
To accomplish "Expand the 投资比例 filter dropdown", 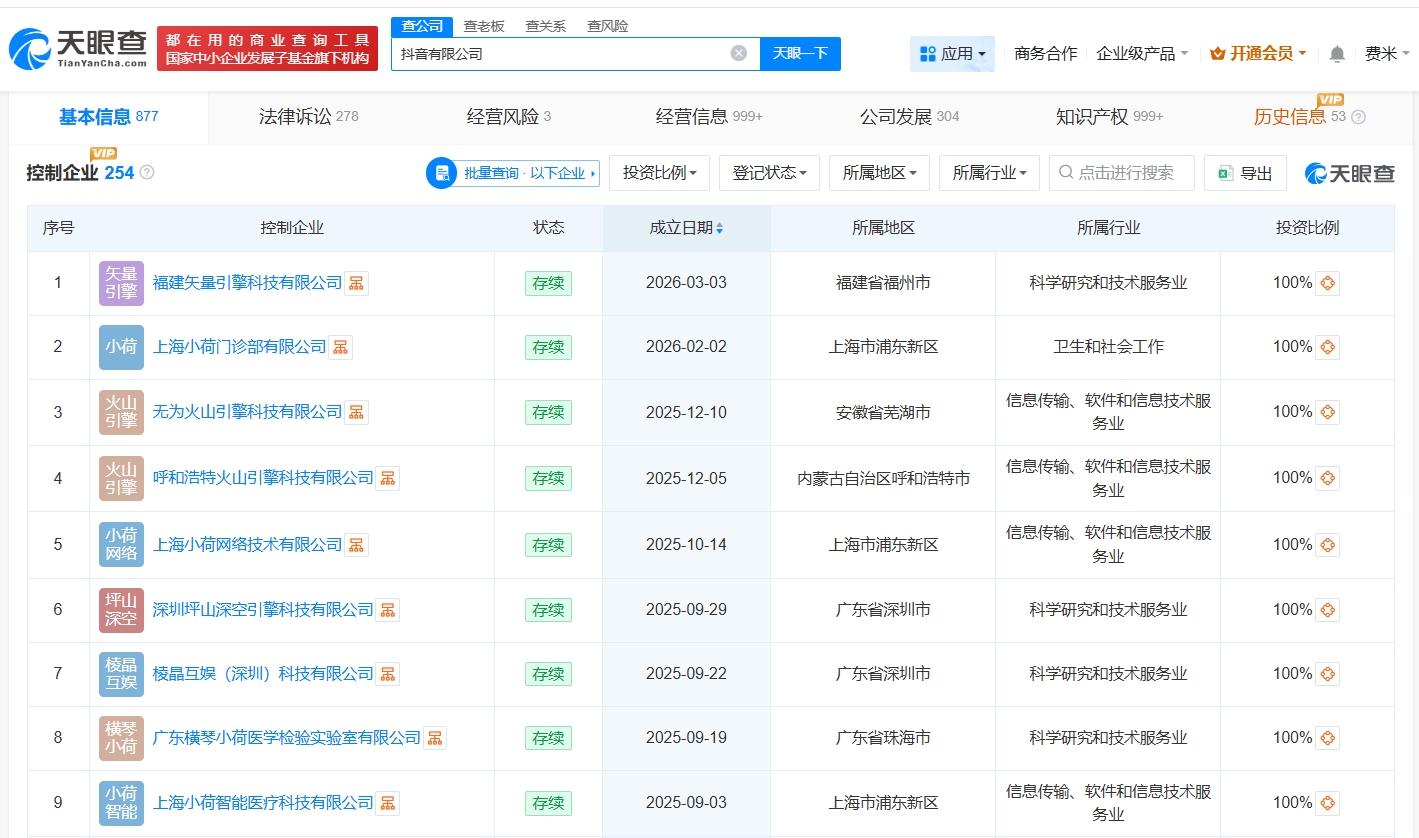I will 659,173.
